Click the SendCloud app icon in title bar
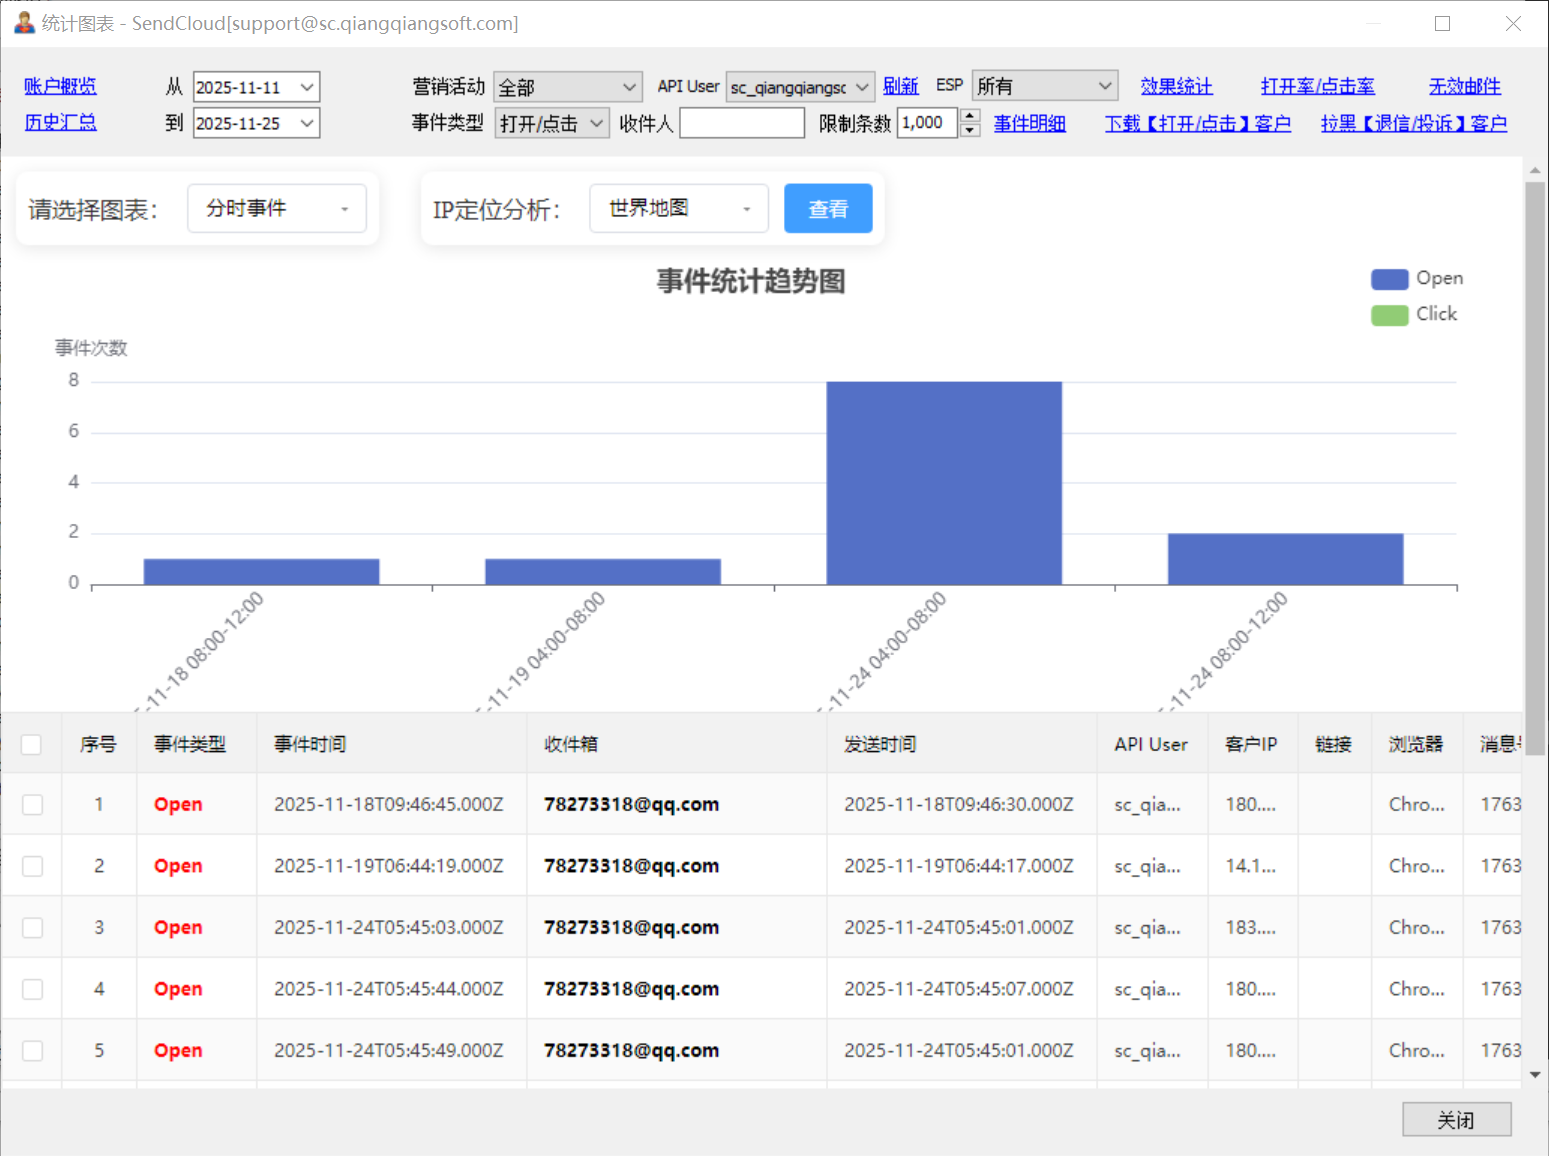Viewport: 1549px width, 1156px height. (x=24, y=23)
